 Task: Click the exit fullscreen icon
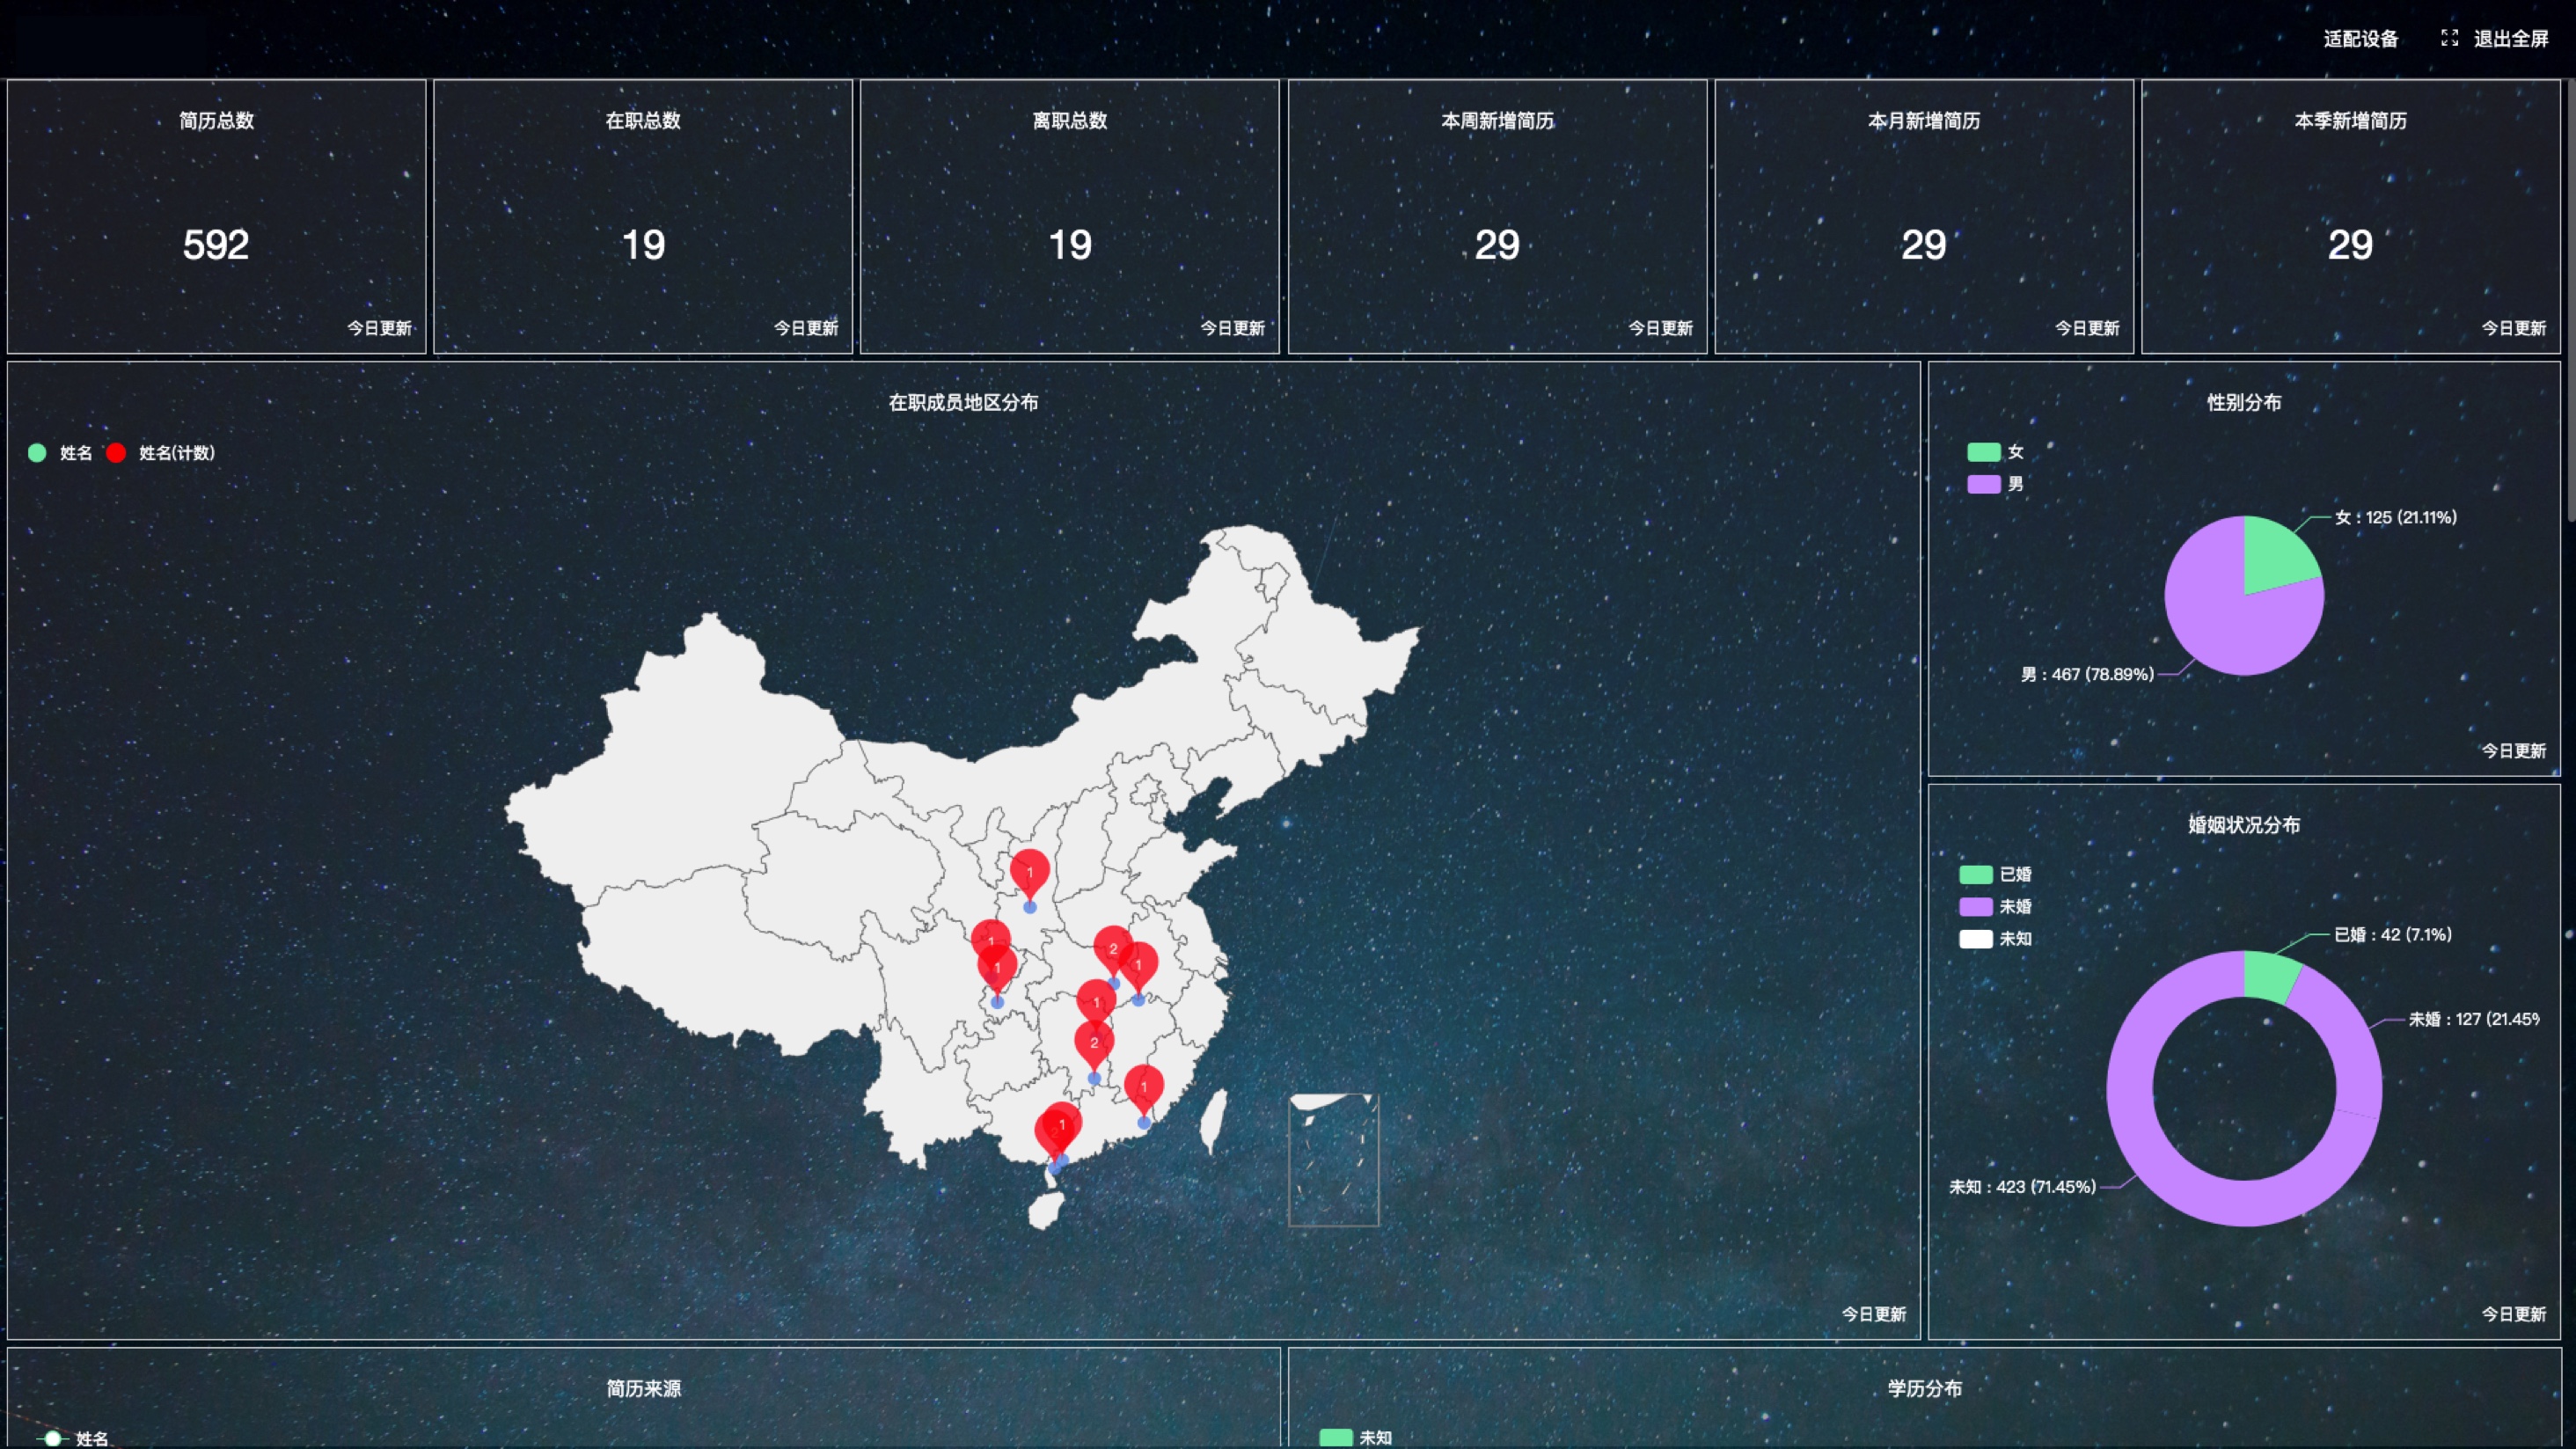point(2449,38)
